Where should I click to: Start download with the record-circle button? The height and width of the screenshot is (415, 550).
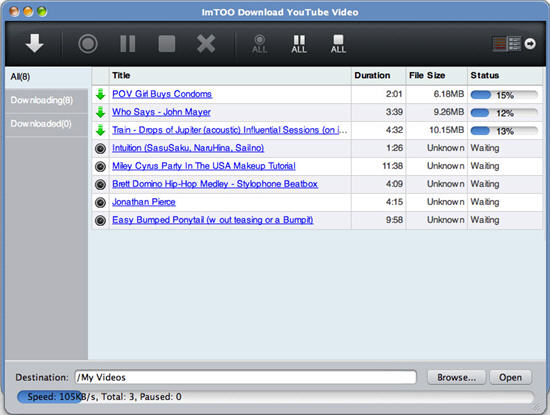point(88,44)
